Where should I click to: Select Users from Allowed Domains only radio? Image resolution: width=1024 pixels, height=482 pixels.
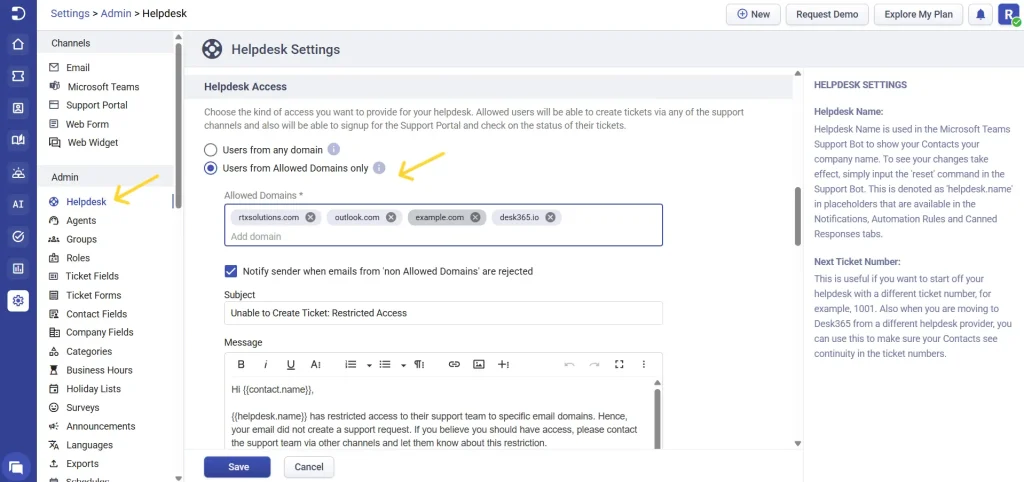pos(210,169)
